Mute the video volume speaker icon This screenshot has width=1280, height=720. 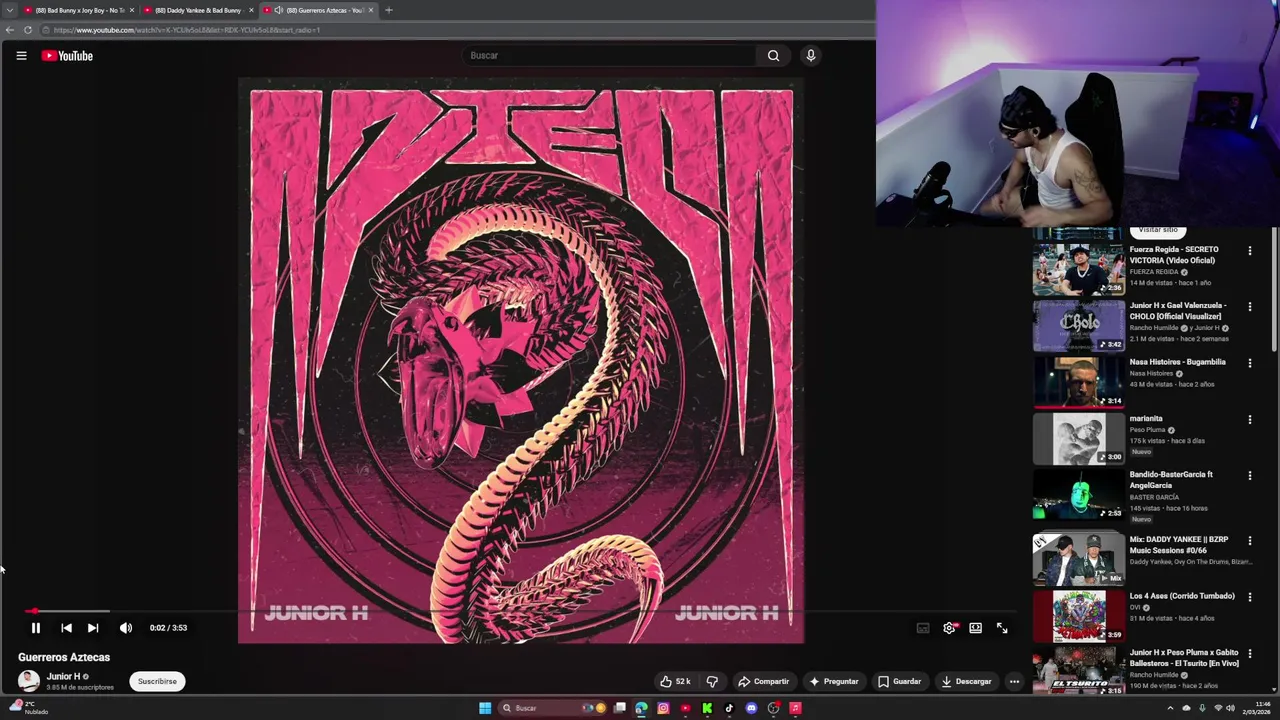125,628
